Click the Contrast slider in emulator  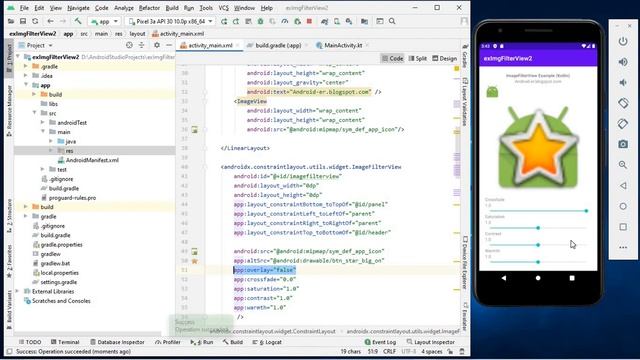[x=538, y=245]
